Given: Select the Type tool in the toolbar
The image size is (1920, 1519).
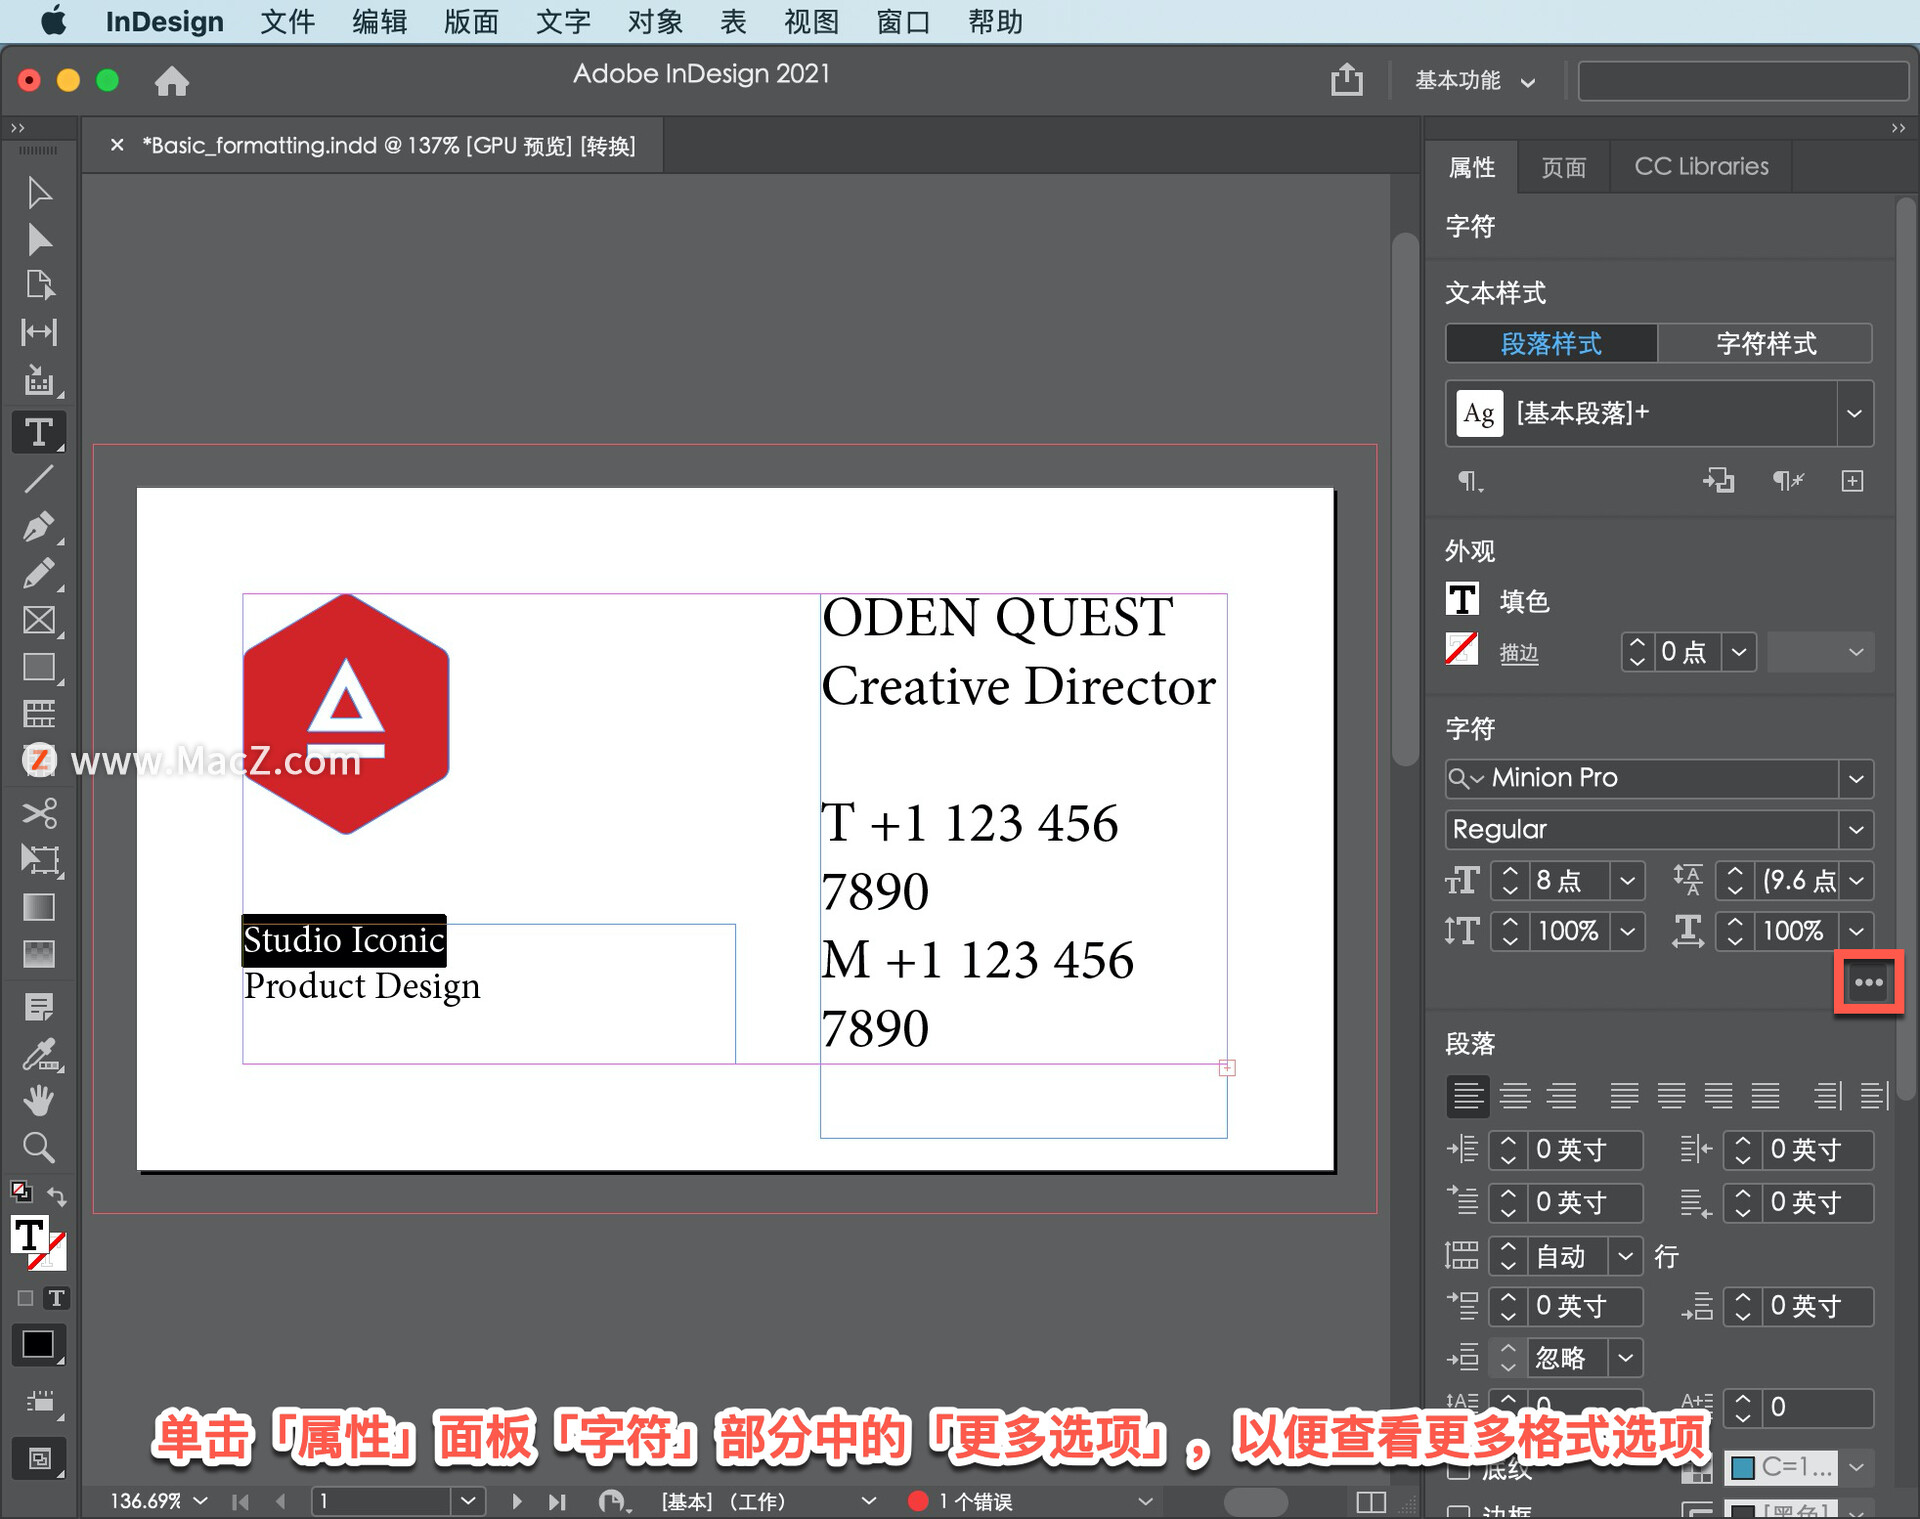Looking at the screenshot, I should (x=40, y=432).
